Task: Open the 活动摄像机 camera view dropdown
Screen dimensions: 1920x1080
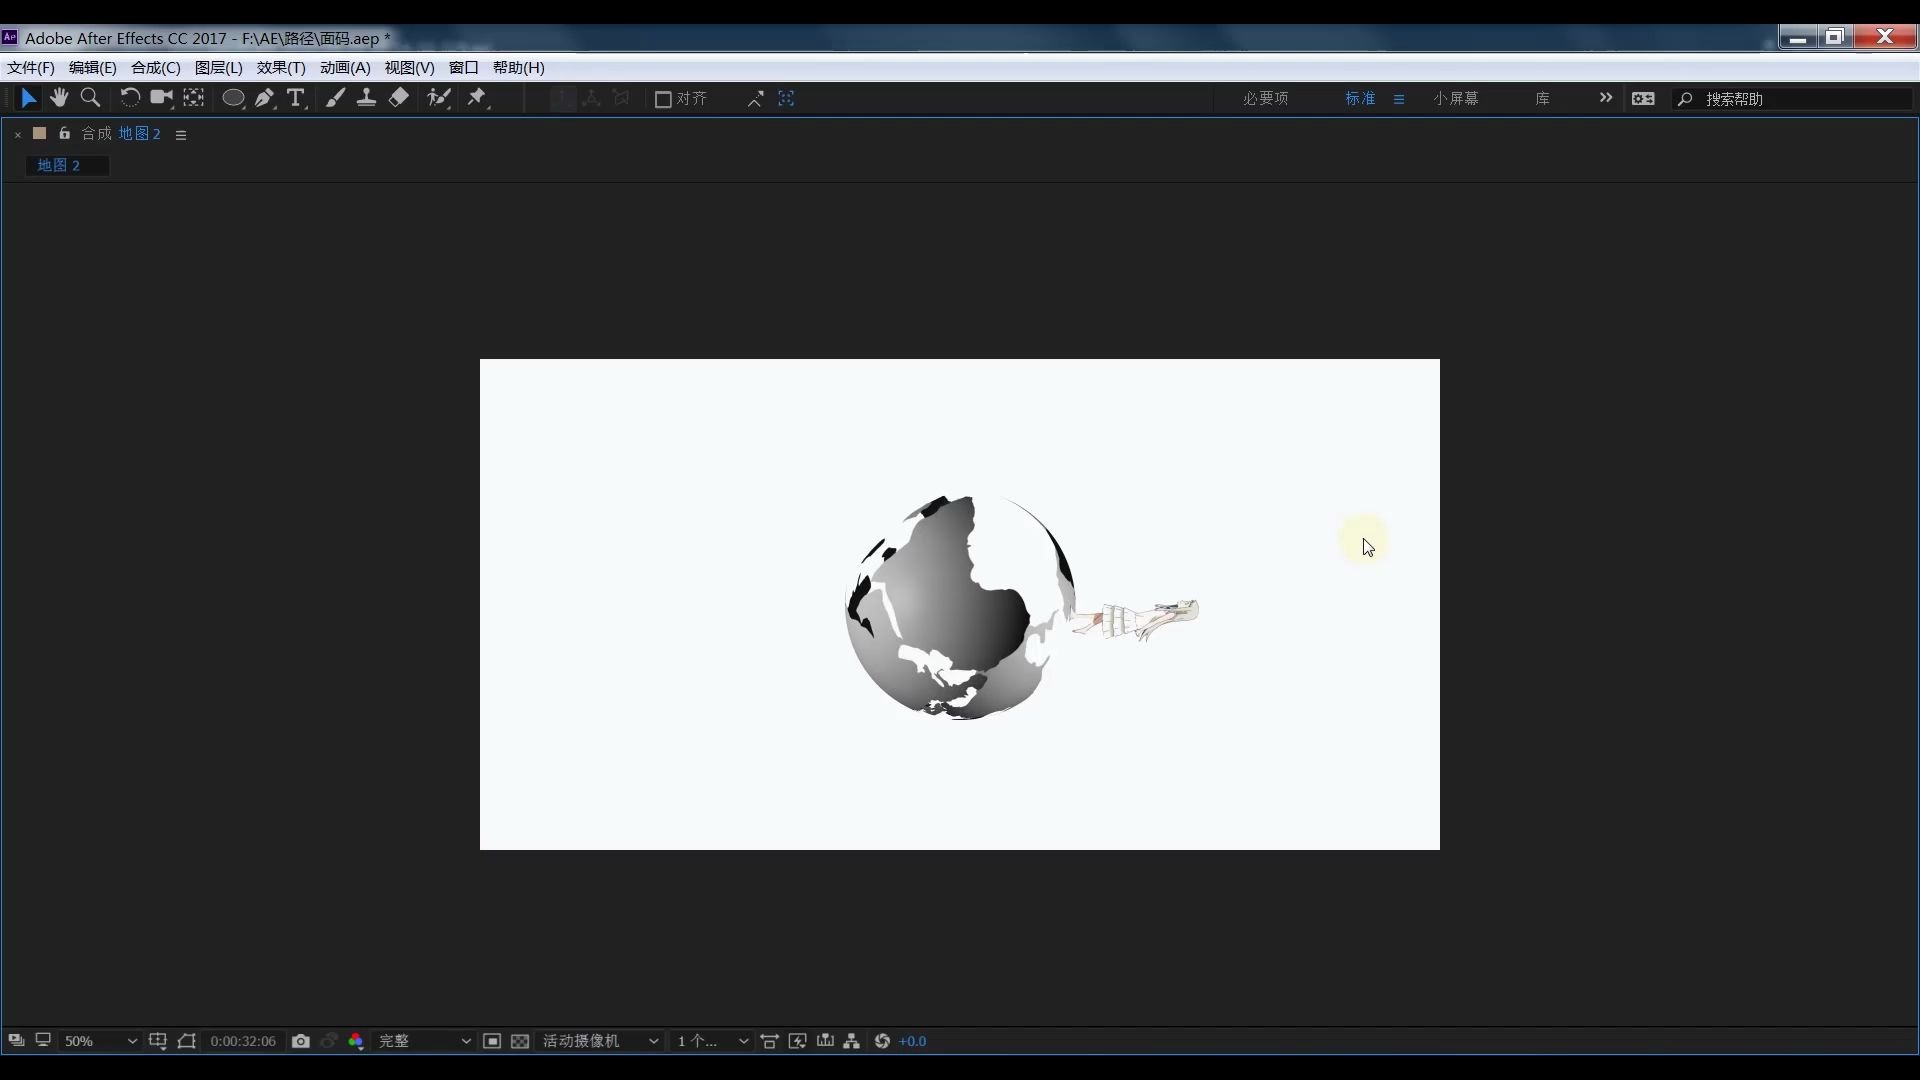Action: [600, 1041]
